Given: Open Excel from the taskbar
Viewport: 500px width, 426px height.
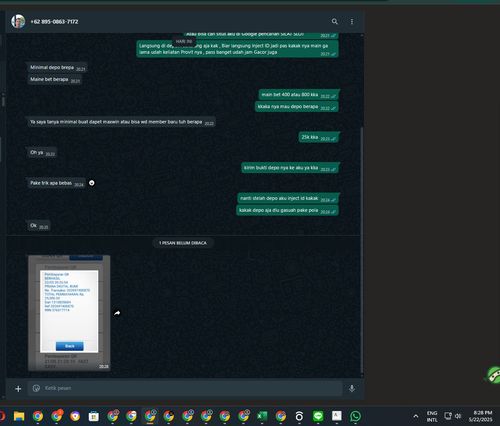Looking at the screenshot, I should coord(262,416).
